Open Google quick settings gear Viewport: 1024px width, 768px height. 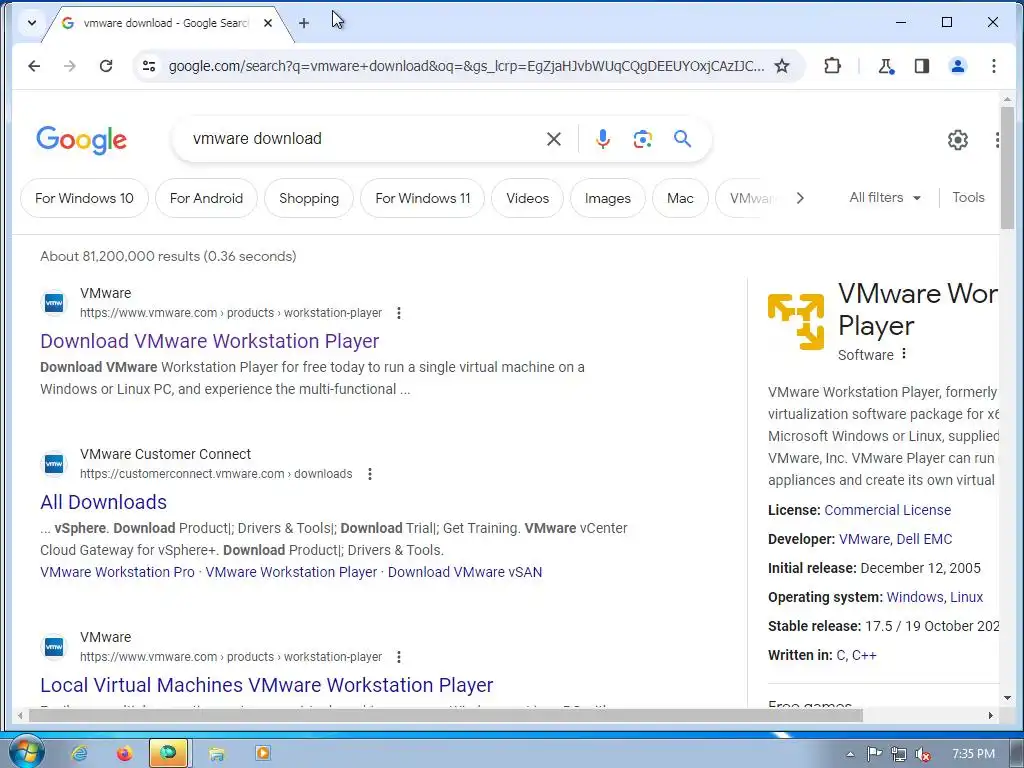(x=957, y=140)
